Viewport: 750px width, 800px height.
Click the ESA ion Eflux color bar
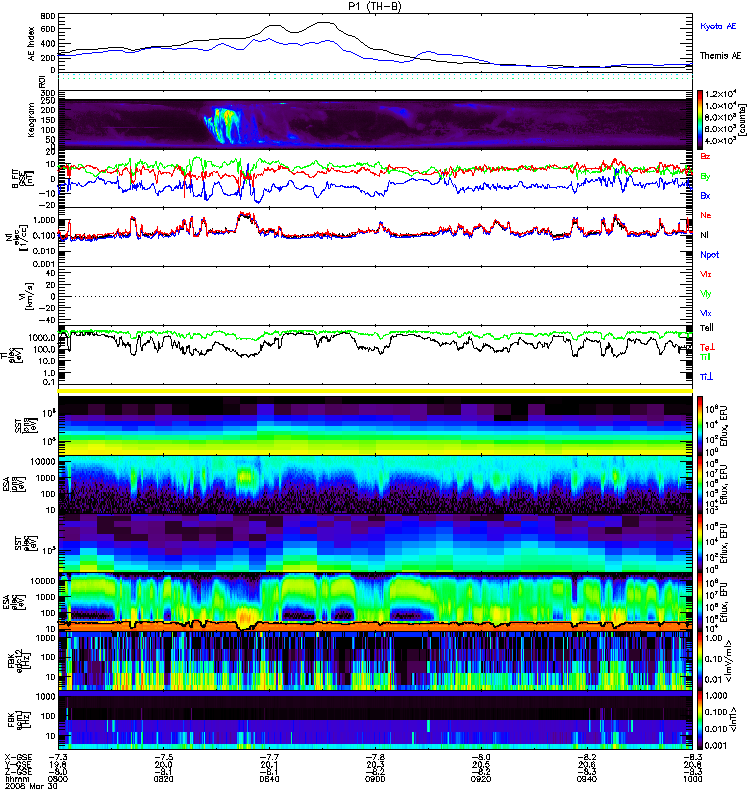(x=700, y=485)
